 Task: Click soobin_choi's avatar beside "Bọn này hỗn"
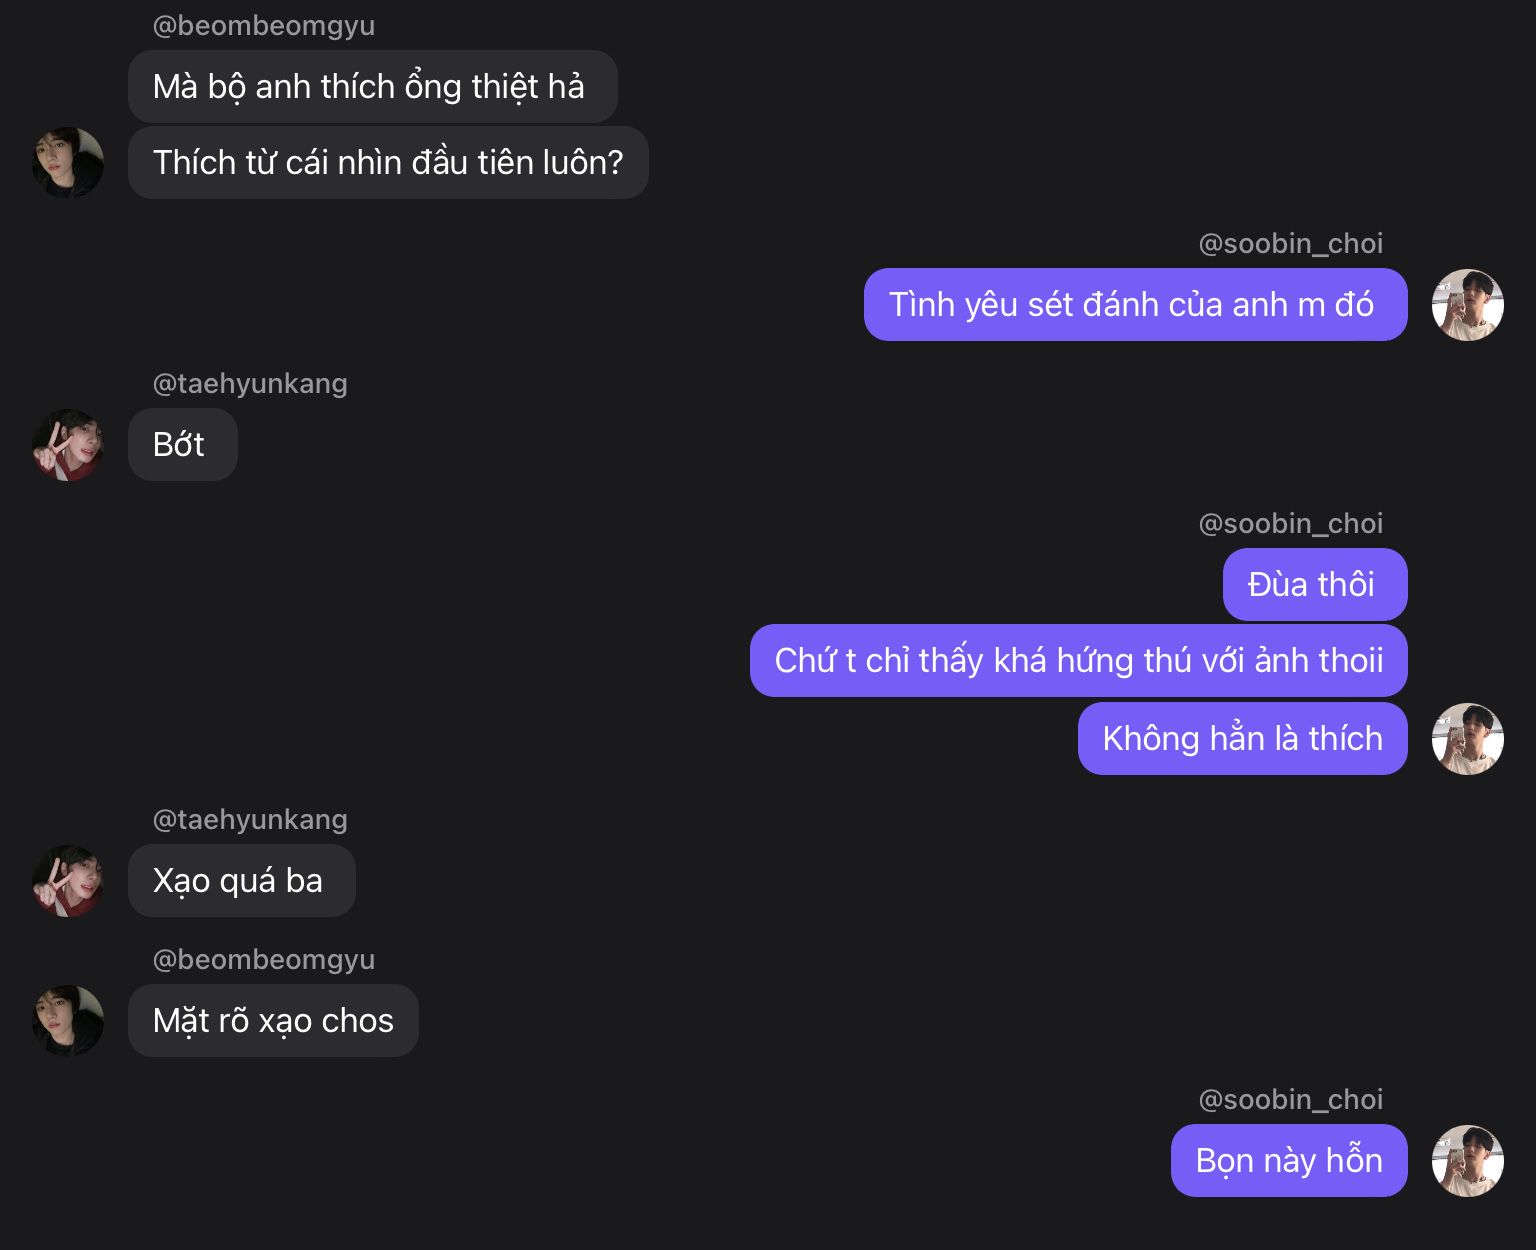pyautogui.click(x=1468, y=1160)
